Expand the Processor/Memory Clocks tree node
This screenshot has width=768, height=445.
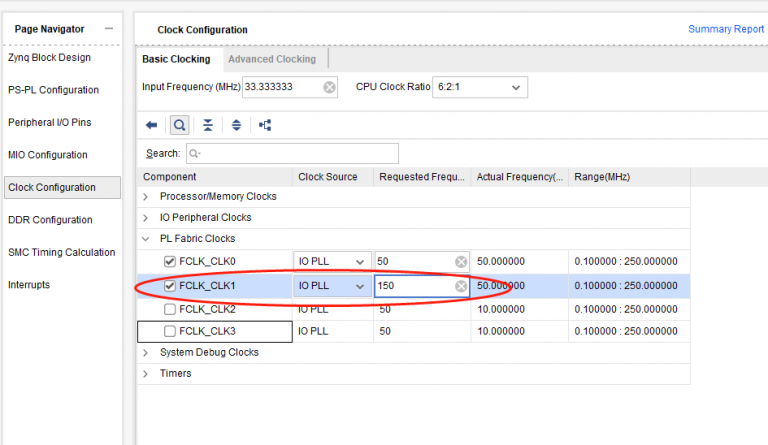point(148,196)
